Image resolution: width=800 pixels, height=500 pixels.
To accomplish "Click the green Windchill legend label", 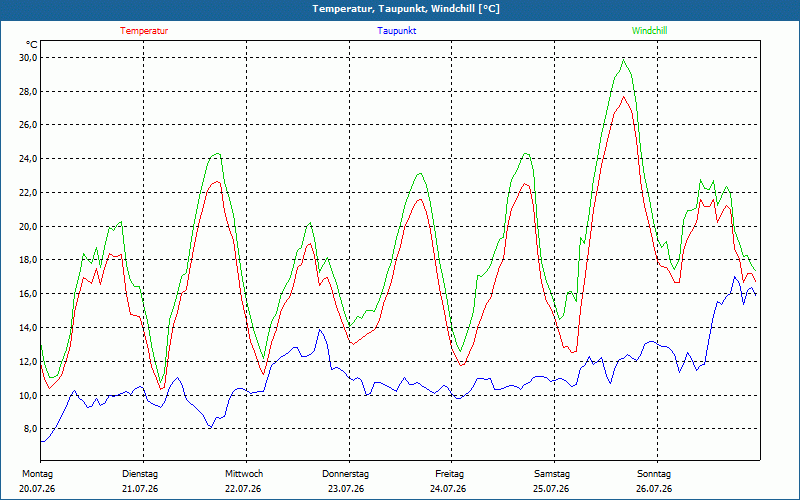I will pos(649,31).
